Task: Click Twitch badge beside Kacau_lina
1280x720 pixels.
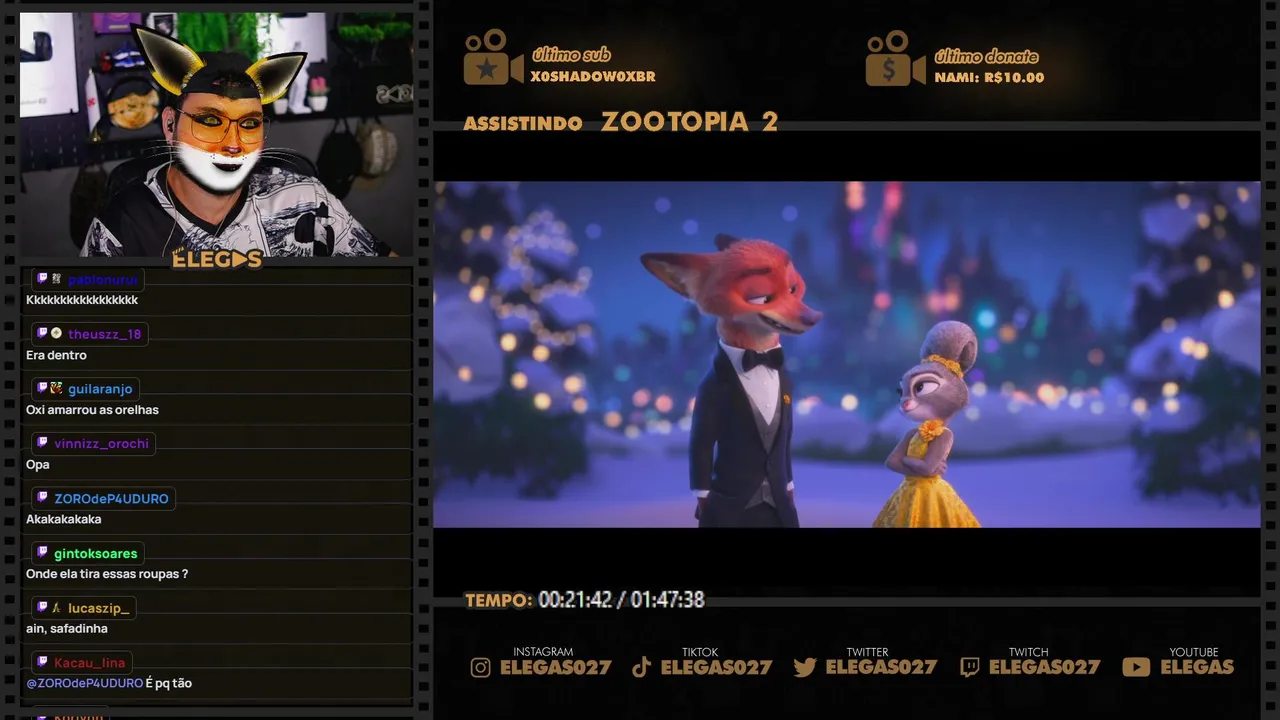Action: click(42, 662)
